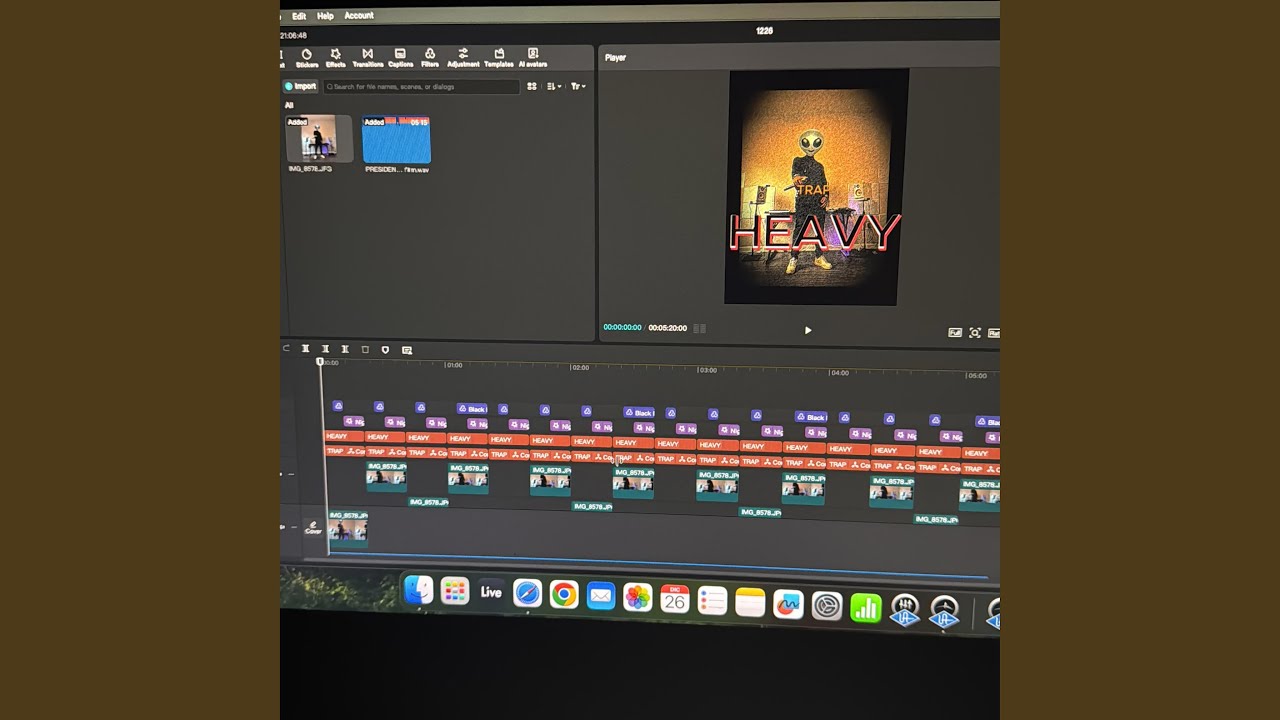Open Google Chrome from the Dock

[564, 595]
